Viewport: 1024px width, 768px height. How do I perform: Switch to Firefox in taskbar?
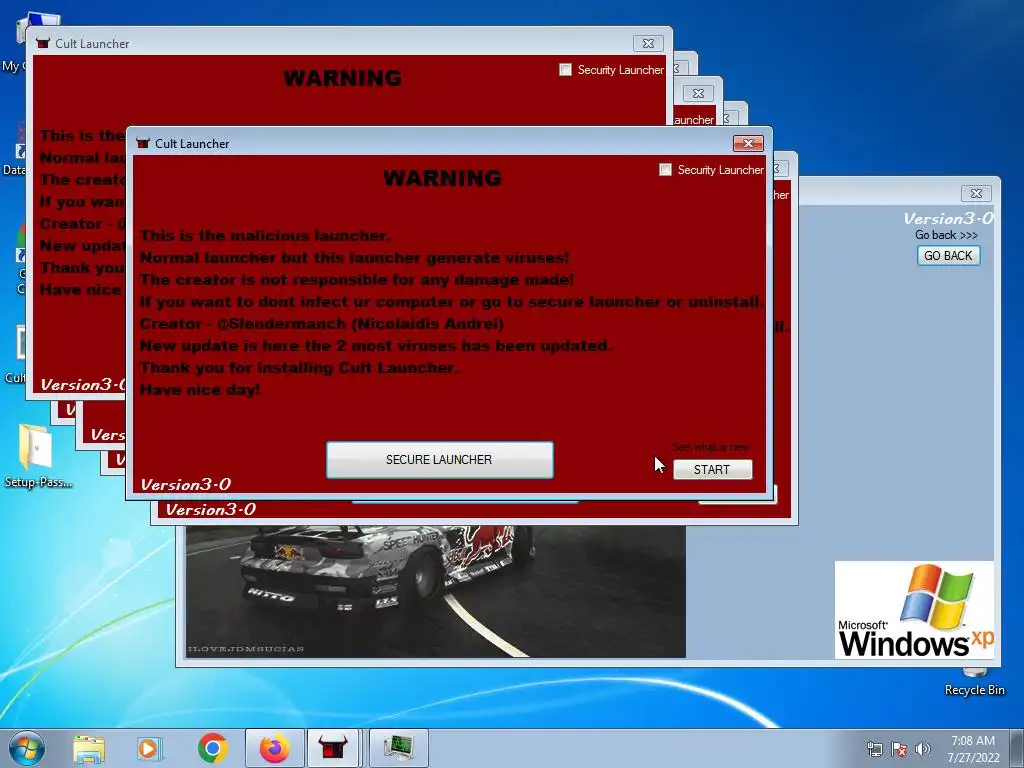(274, 748)
